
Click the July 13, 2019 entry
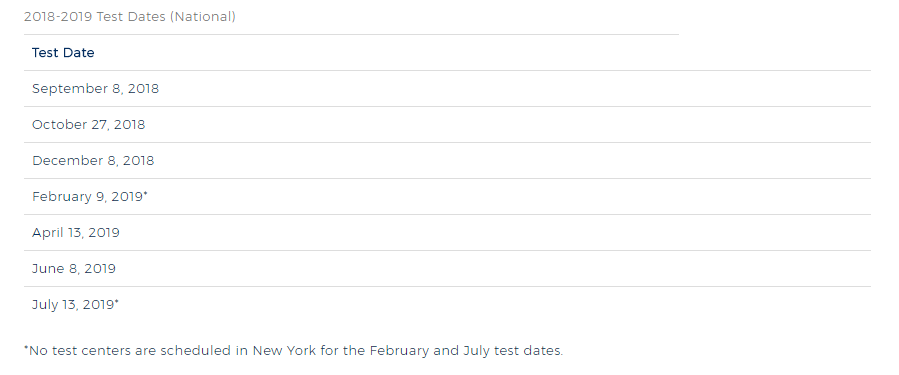tap(73, 305)
